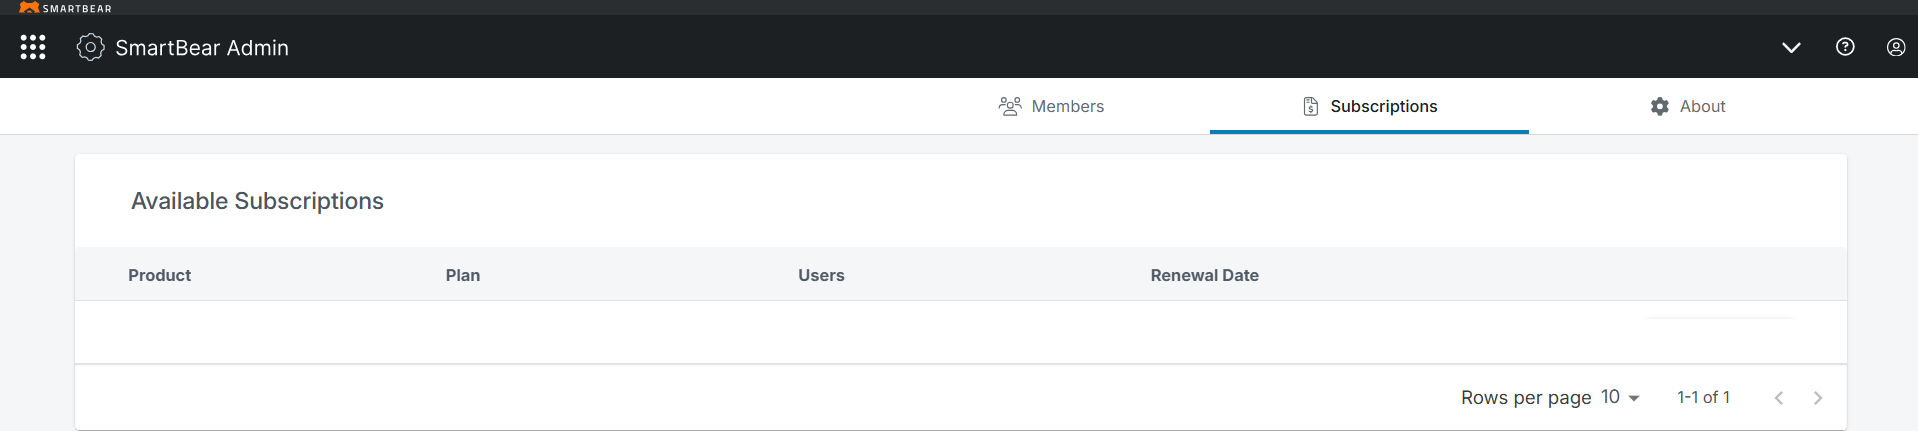Expand the header chevron dropdown
This screenshot has height=431, width=1918.
tap(1791, 47)
